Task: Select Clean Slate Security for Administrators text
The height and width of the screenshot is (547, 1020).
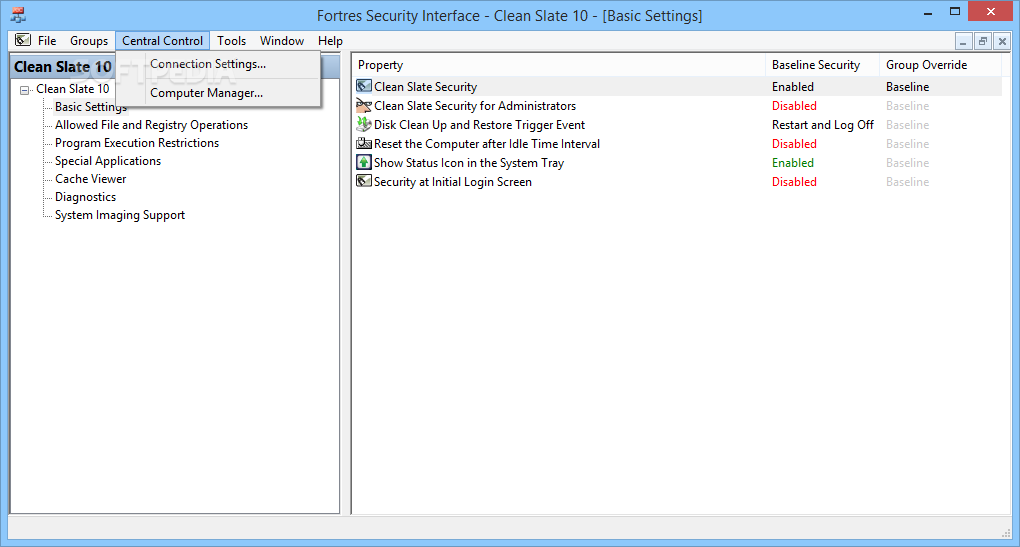Action: [475, 106]
